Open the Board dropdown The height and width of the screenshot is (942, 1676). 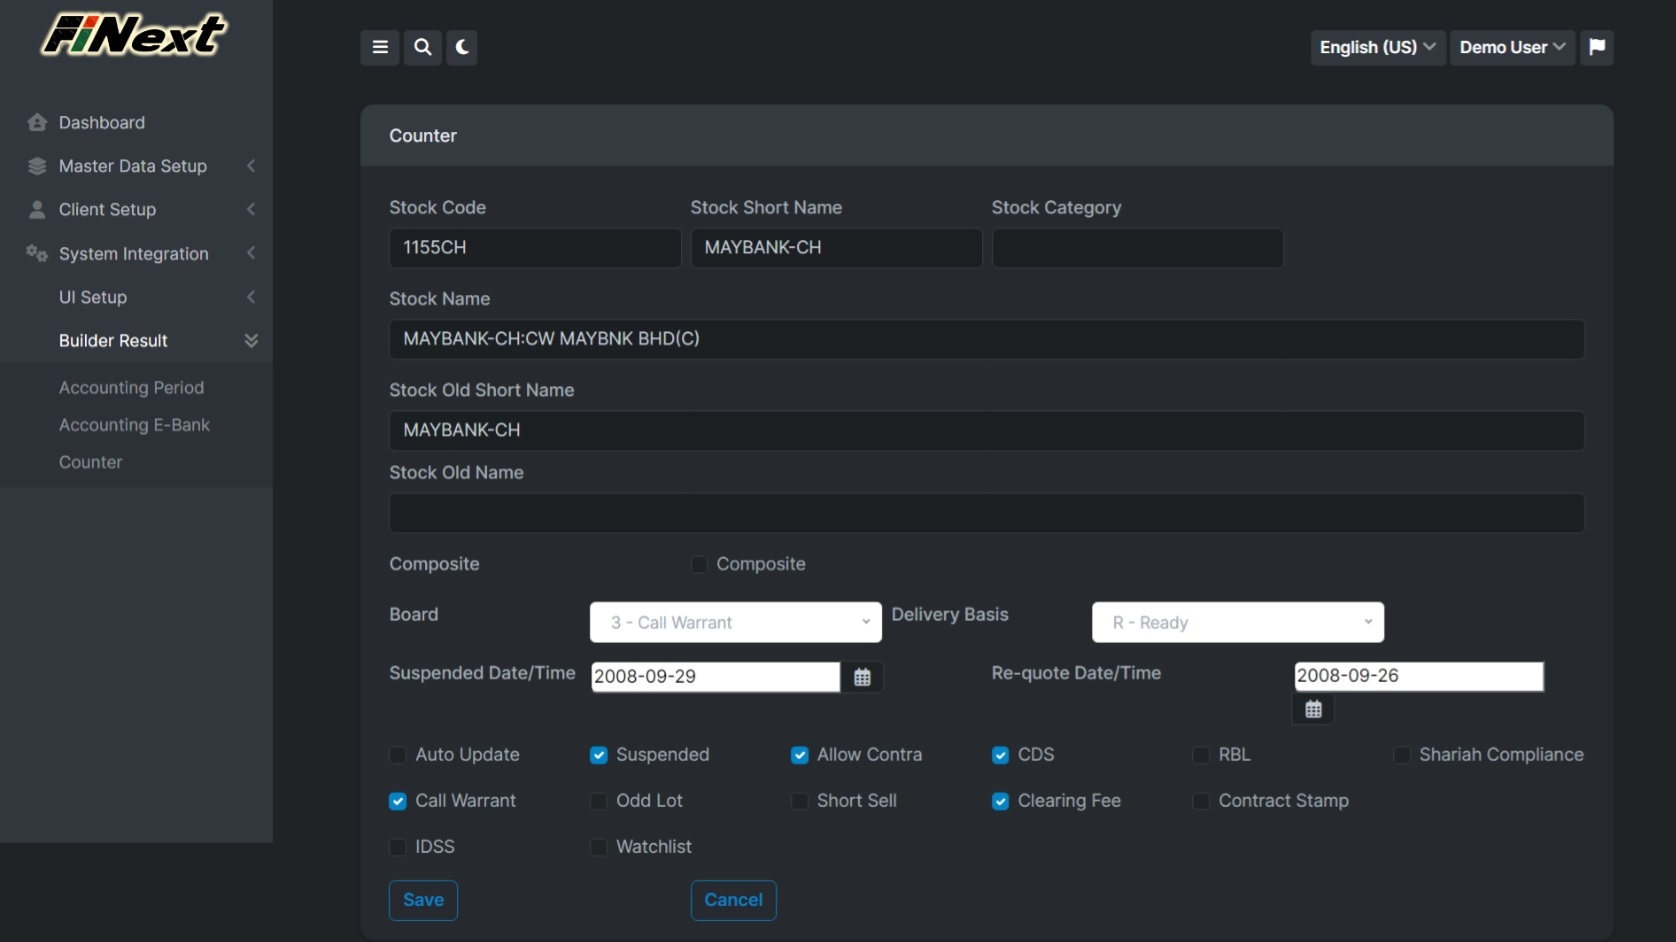[x=736, y=622]
